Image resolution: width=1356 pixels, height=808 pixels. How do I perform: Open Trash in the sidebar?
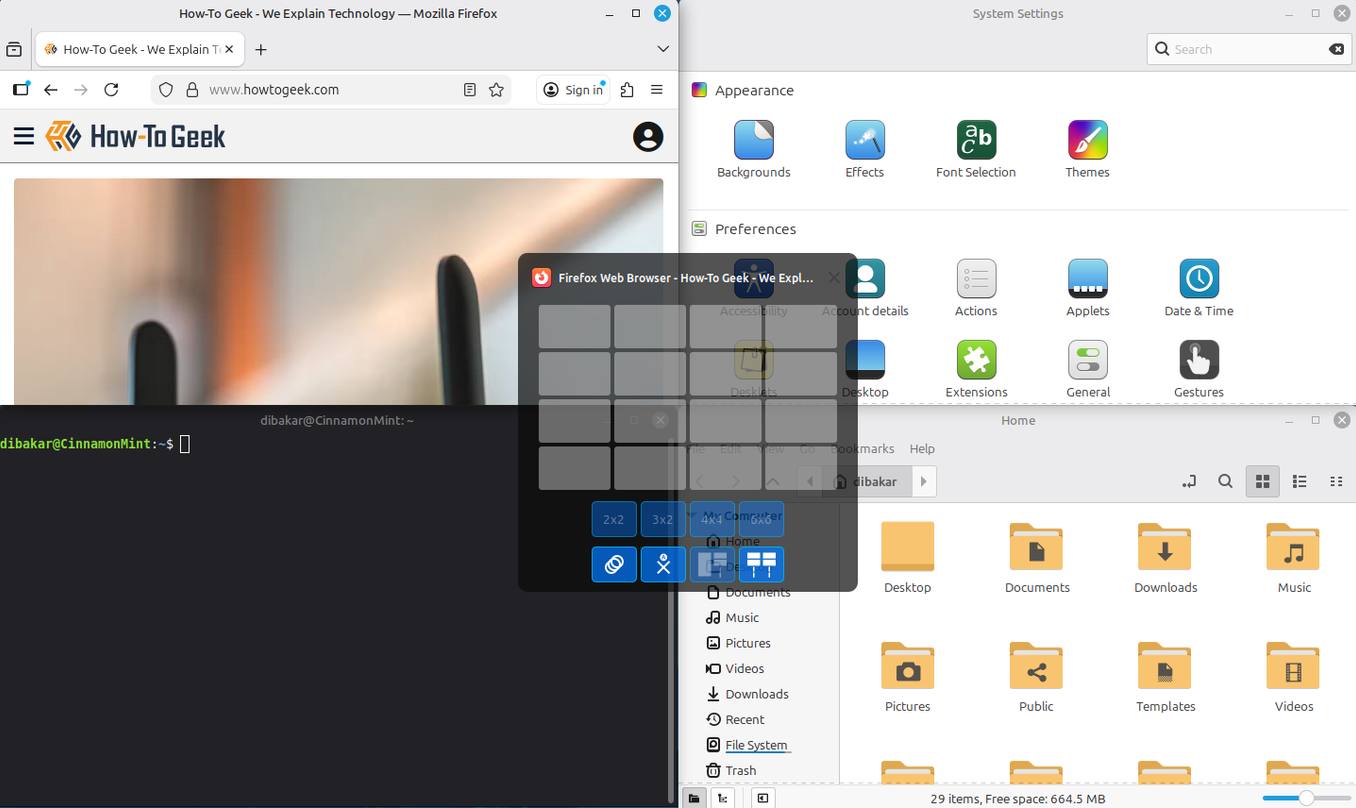click(741, 770)
